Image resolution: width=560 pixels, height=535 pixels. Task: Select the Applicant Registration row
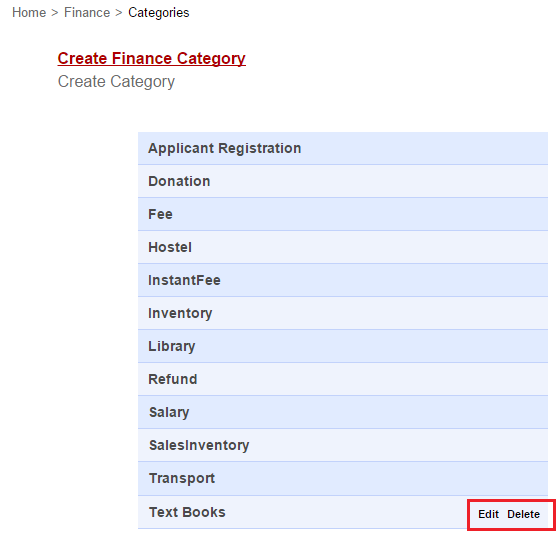pos(343,148)
